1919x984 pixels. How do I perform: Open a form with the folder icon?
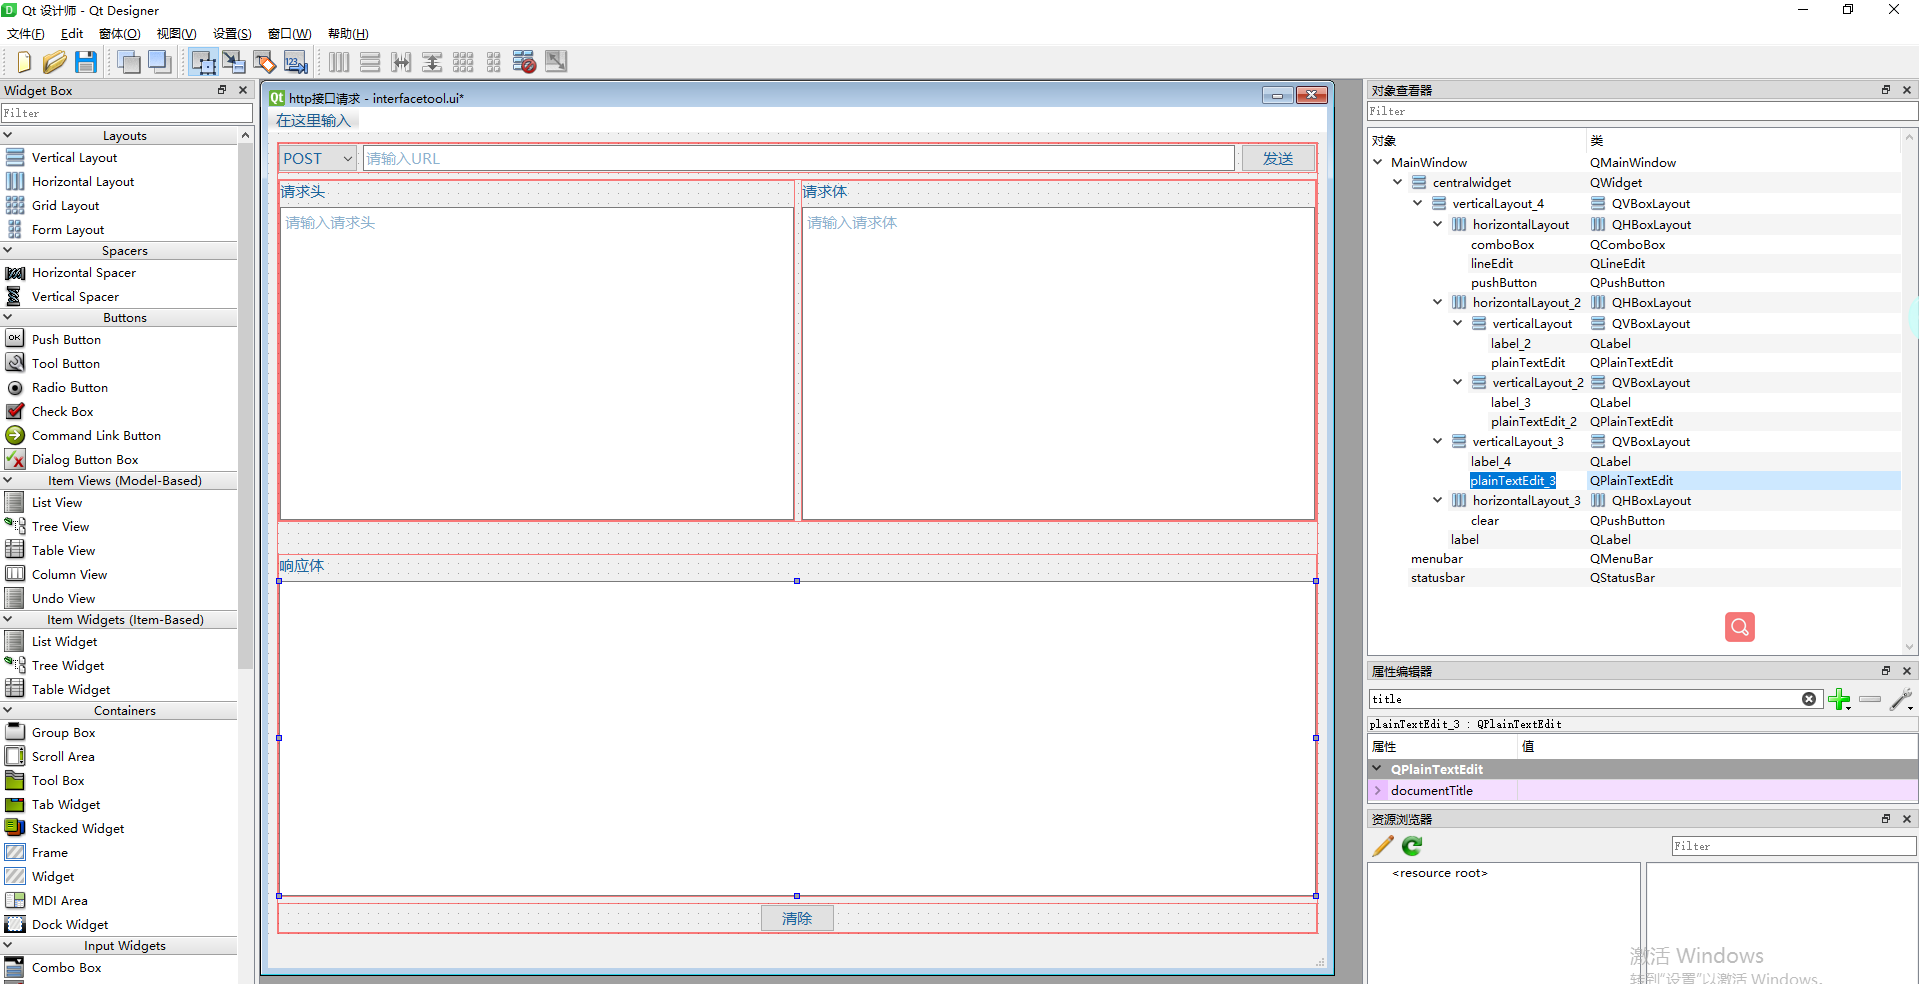(54, 62)
